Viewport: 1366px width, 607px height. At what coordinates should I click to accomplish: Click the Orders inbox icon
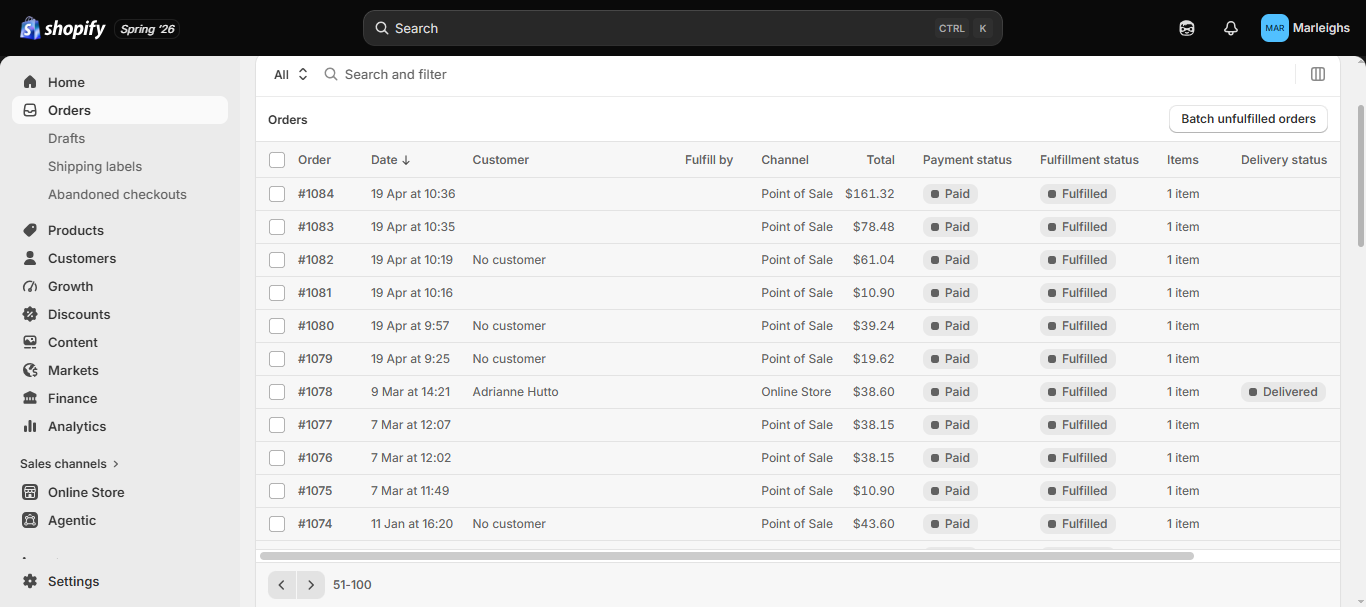(x=30, y=110)
